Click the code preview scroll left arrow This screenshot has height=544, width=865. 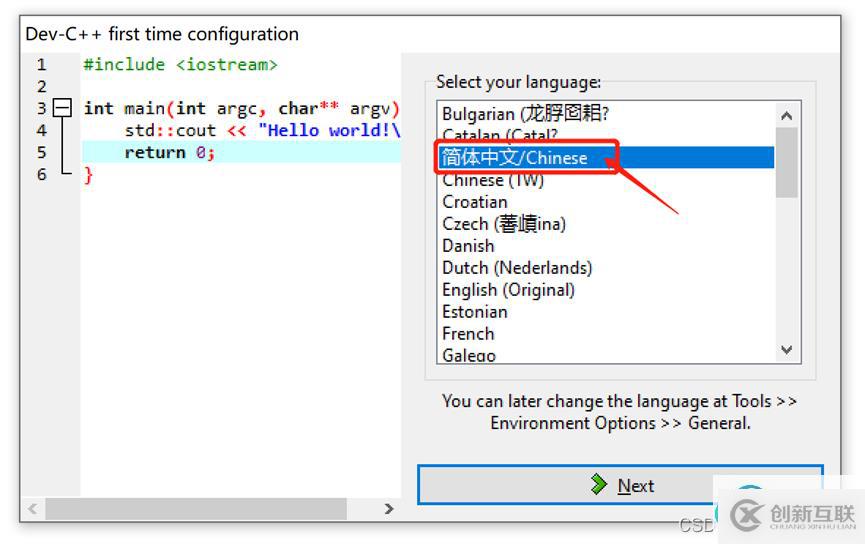tap(33, 508)
